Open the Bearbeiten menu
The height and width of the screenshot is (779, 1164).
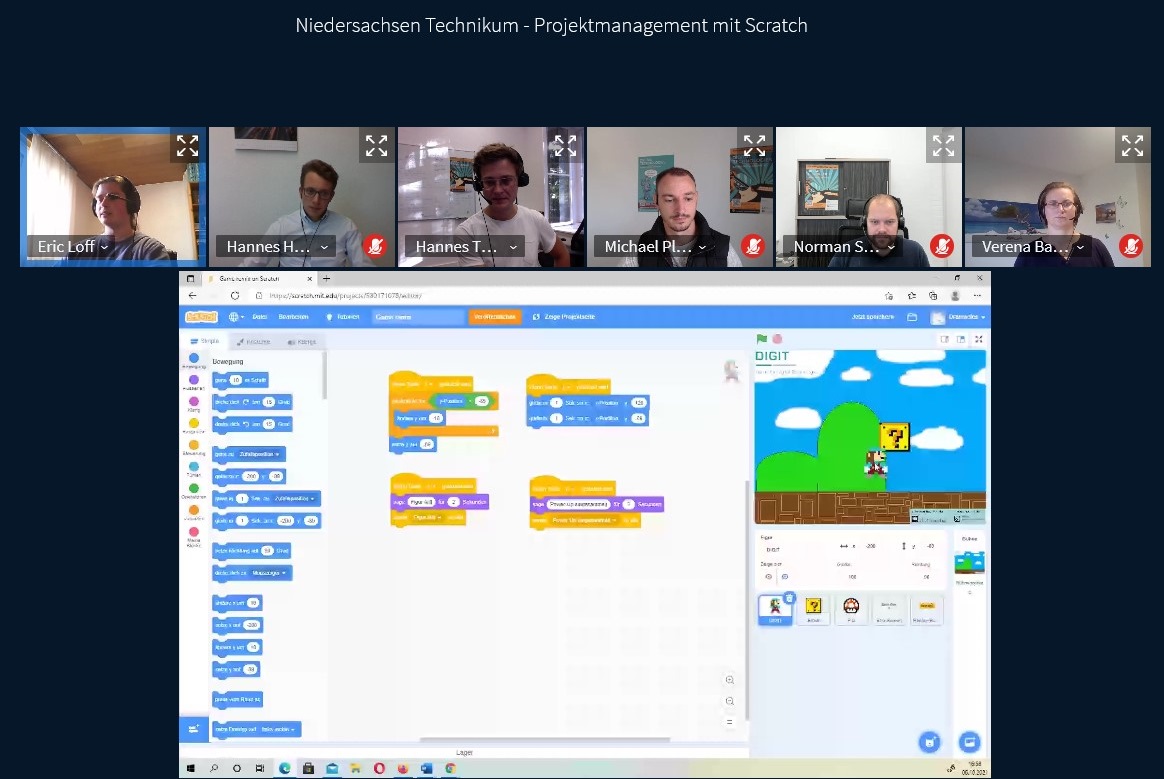click(293, 317)
